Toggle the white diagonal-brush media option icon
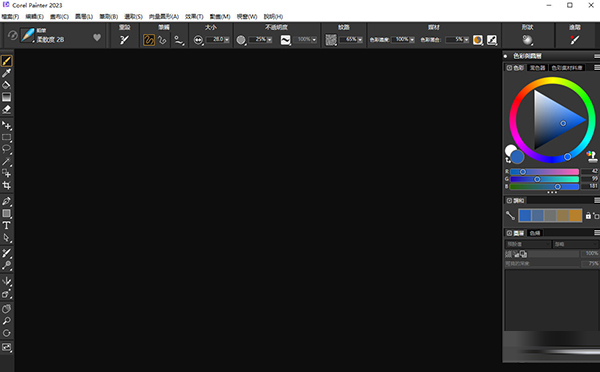The image size is (600, 372). pos(492,40)
